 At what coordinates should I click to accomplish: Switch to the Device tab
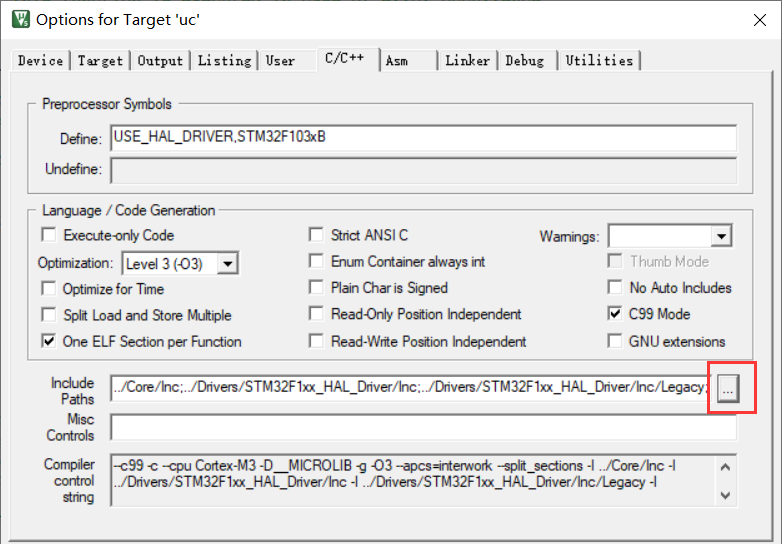pos(40,61)
